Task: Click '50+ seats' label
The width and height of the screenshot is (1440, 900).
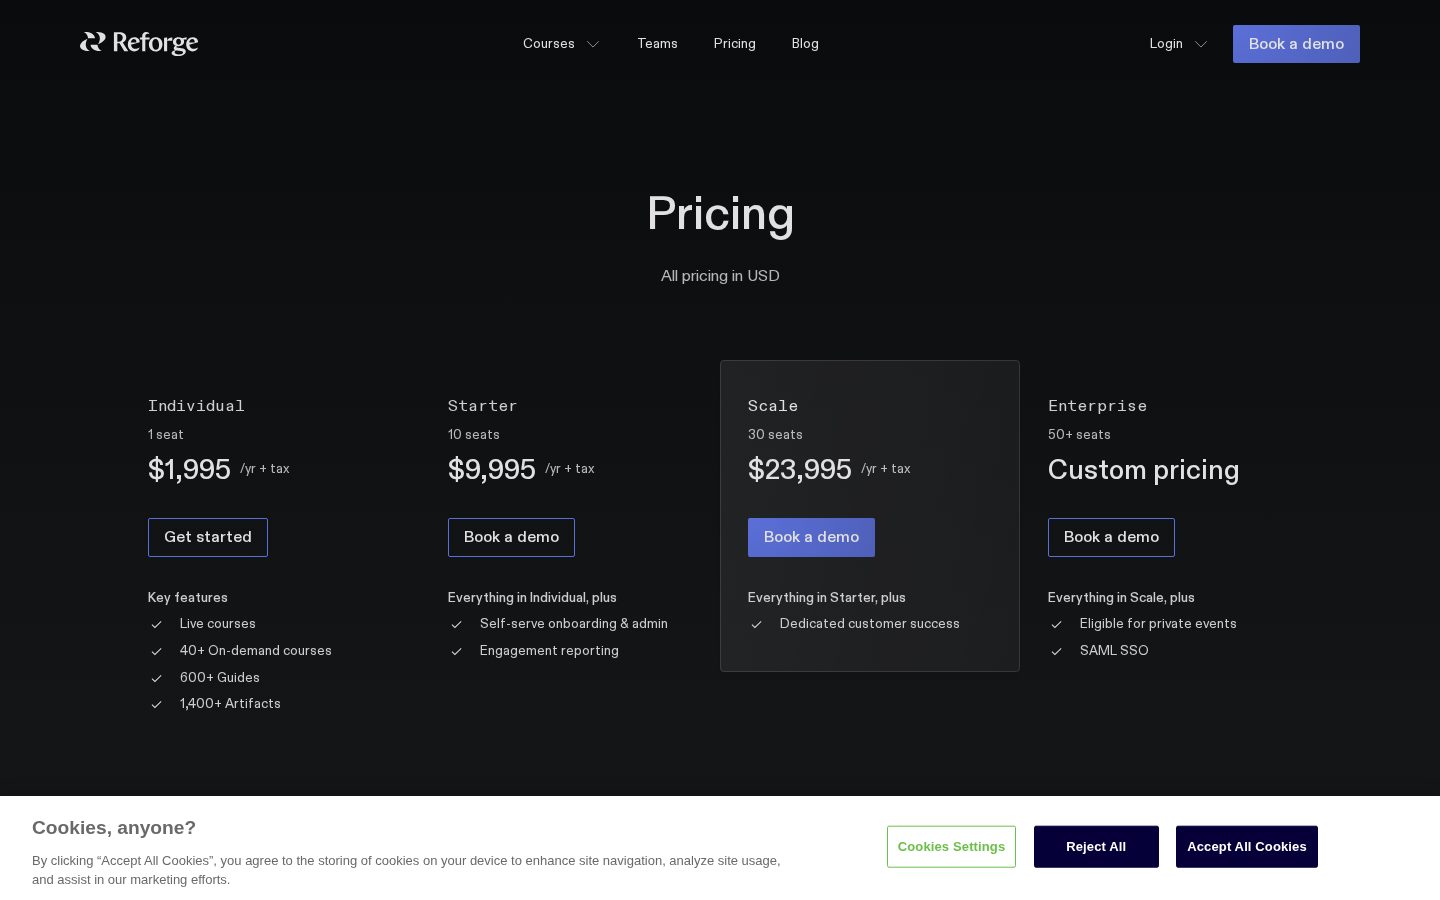Action: [x=1079, y=435]
